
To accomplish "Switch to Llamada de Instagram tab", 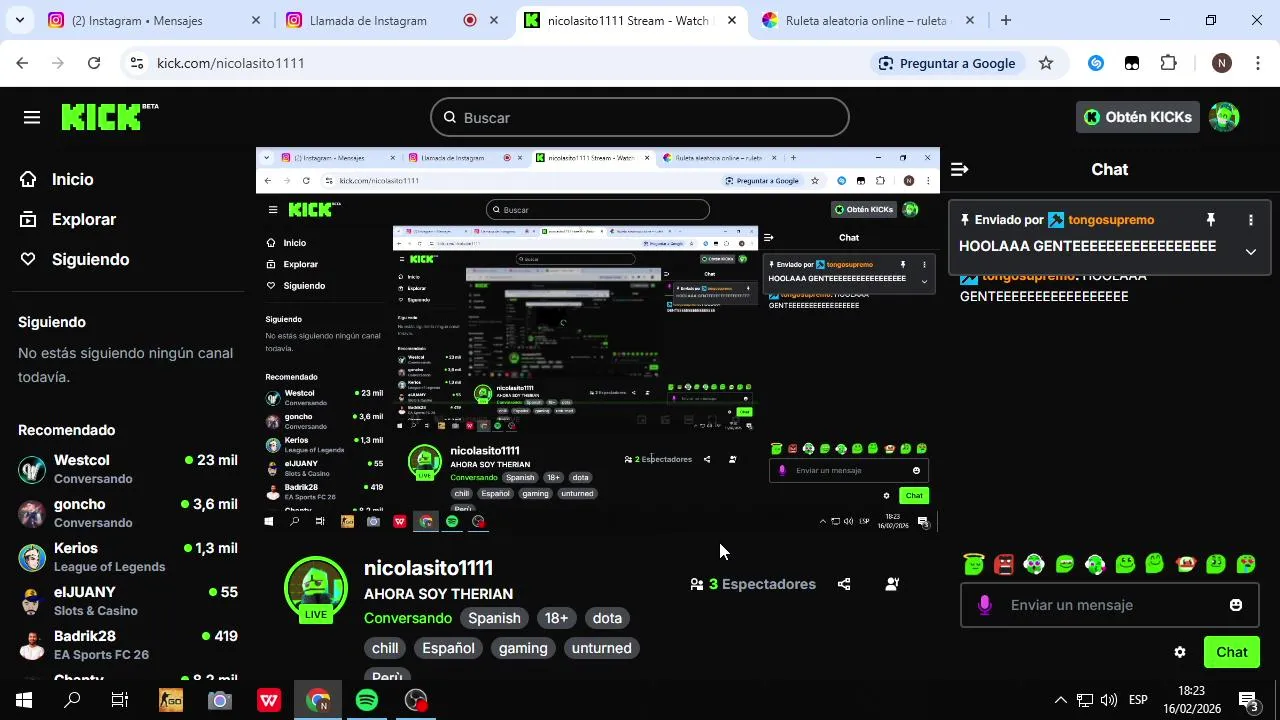I will 392,20.
